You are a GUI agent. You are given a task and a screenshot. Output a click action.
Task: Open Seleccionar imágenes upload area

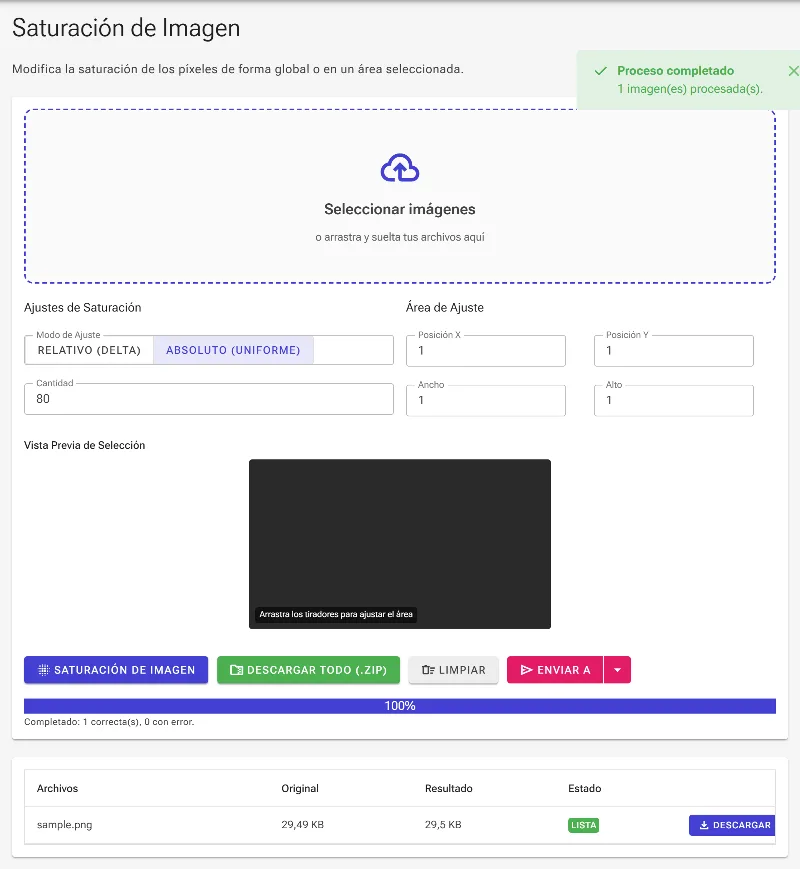[x=400, y=196]
